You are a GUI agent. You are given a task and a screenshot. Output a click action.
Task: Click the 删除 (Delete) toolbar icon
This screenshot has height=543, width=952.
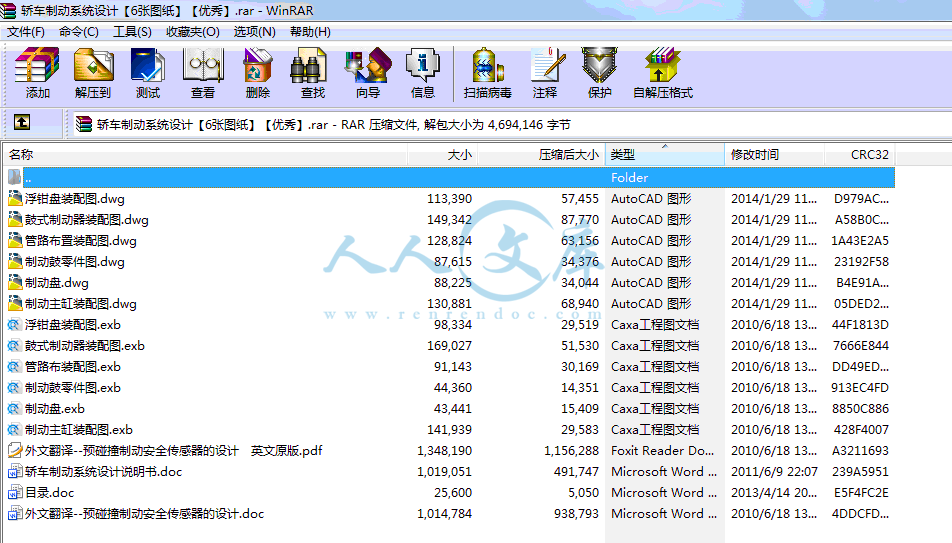[x=257, y=65]
